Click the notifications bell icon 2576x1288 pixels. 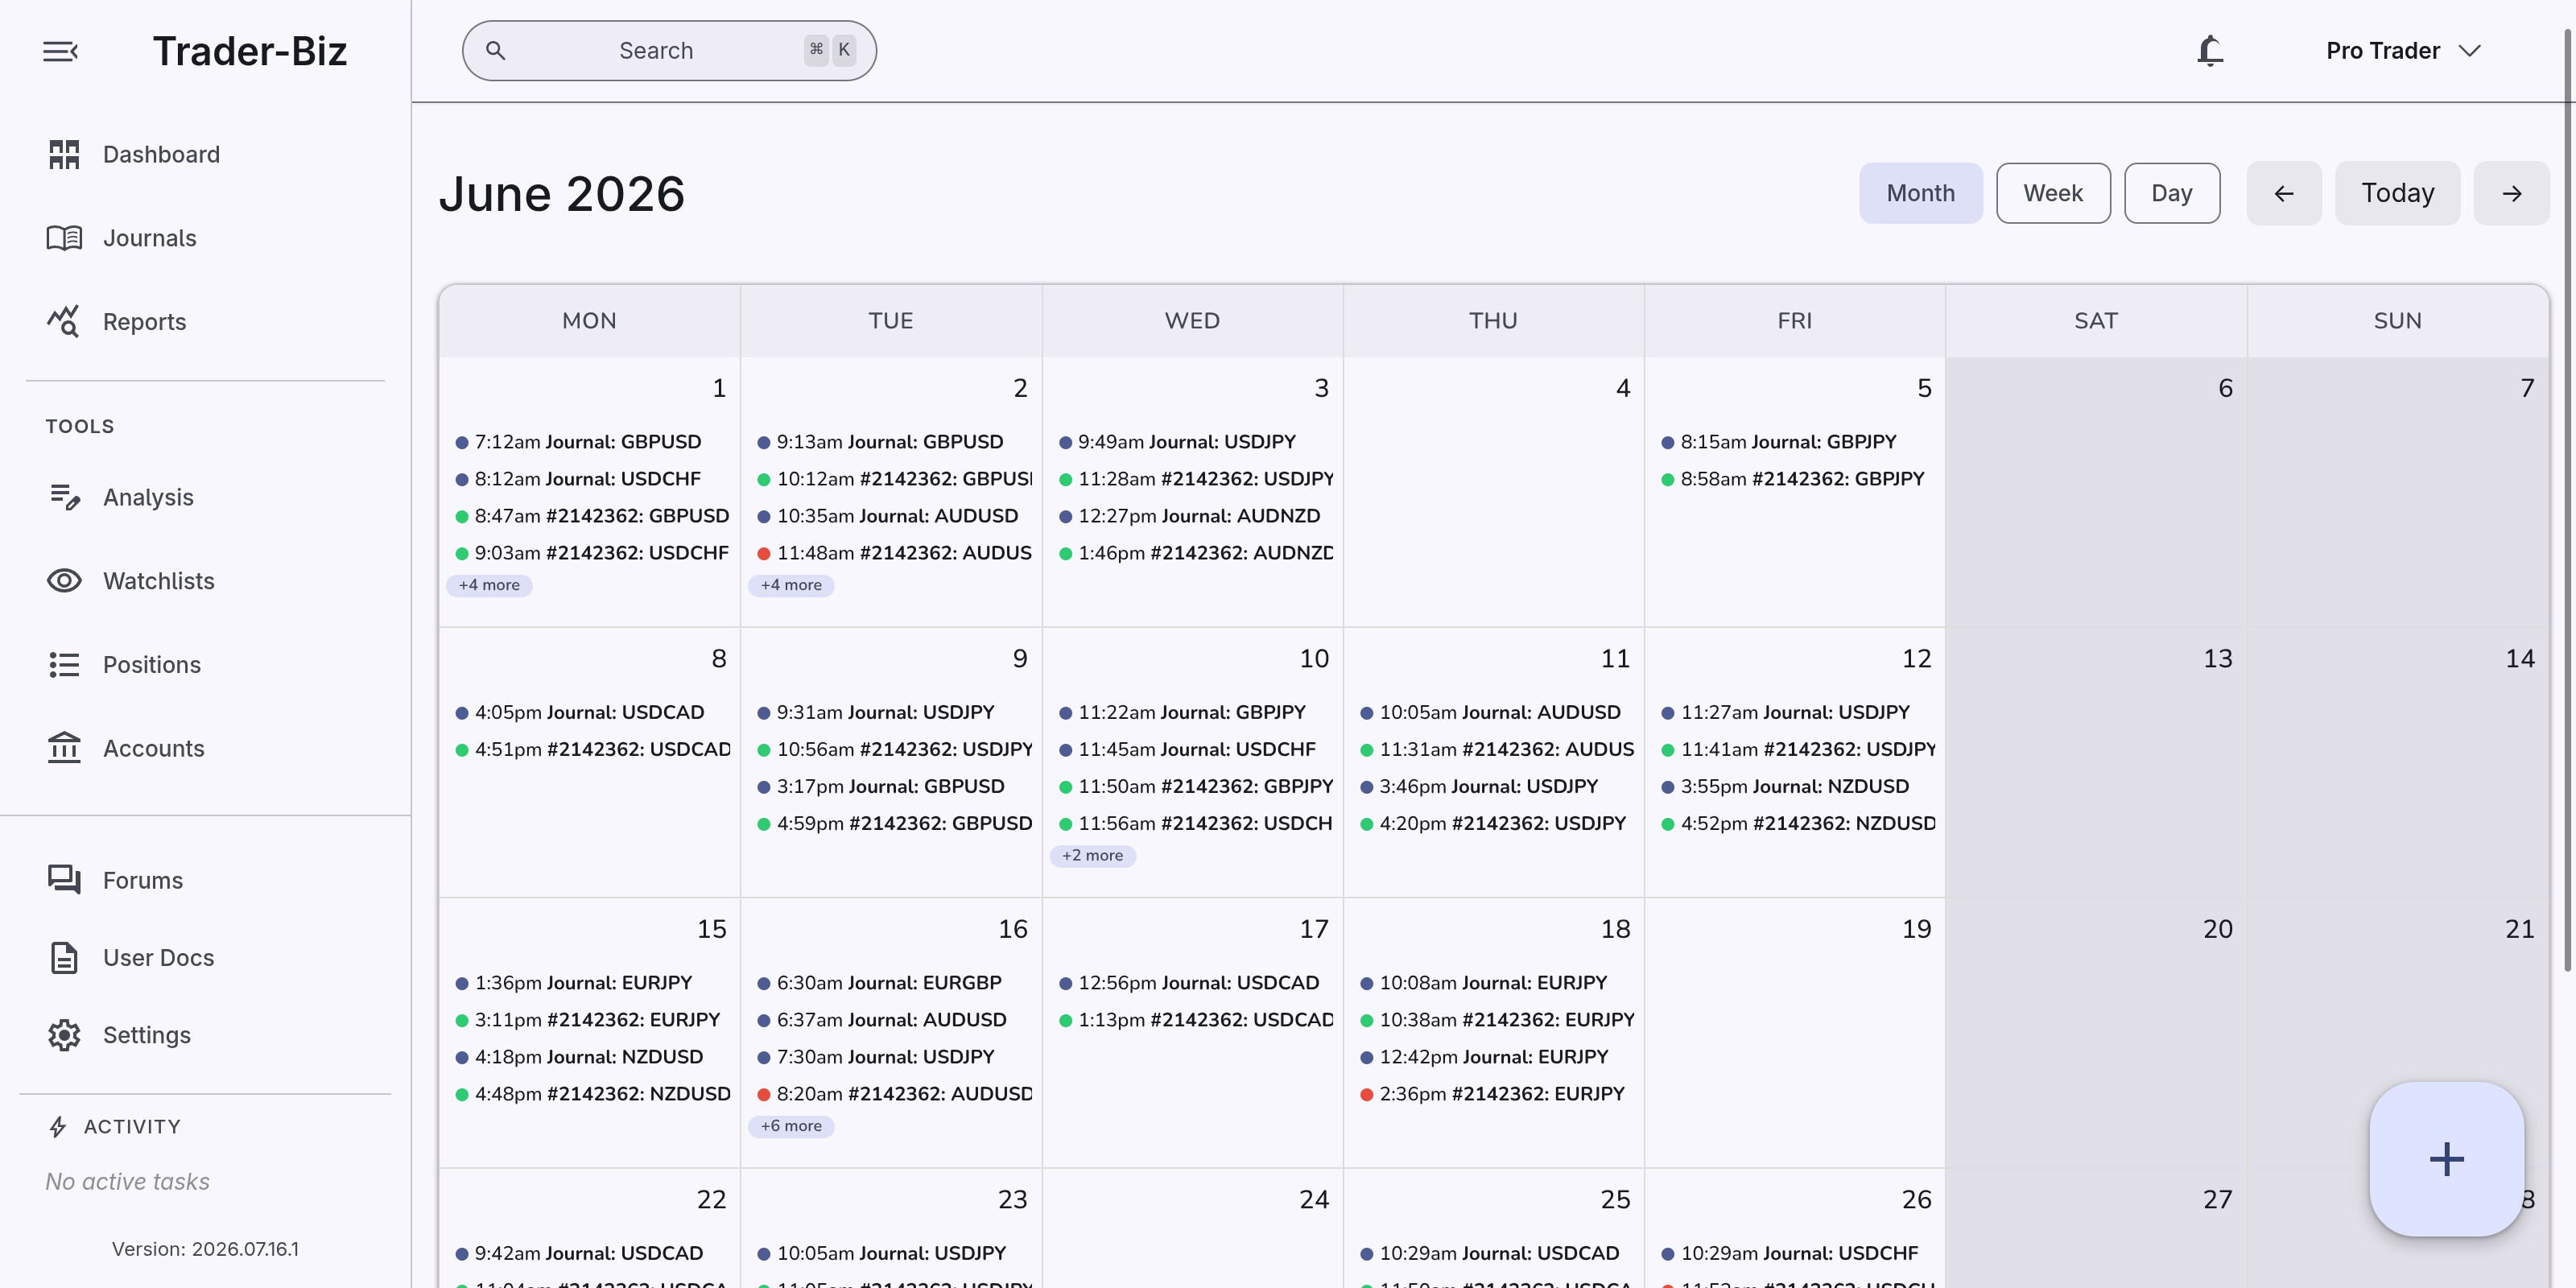[2210, 51]
